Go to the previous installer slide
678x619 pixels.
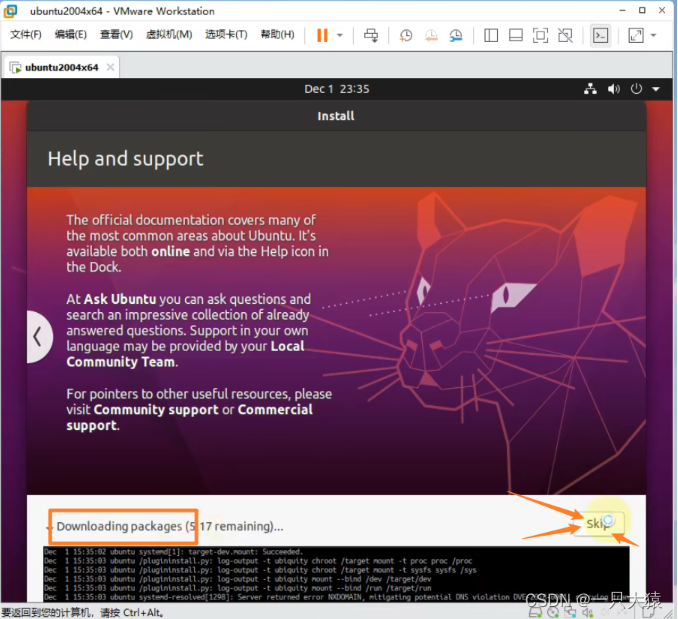(x=39, y=336)
